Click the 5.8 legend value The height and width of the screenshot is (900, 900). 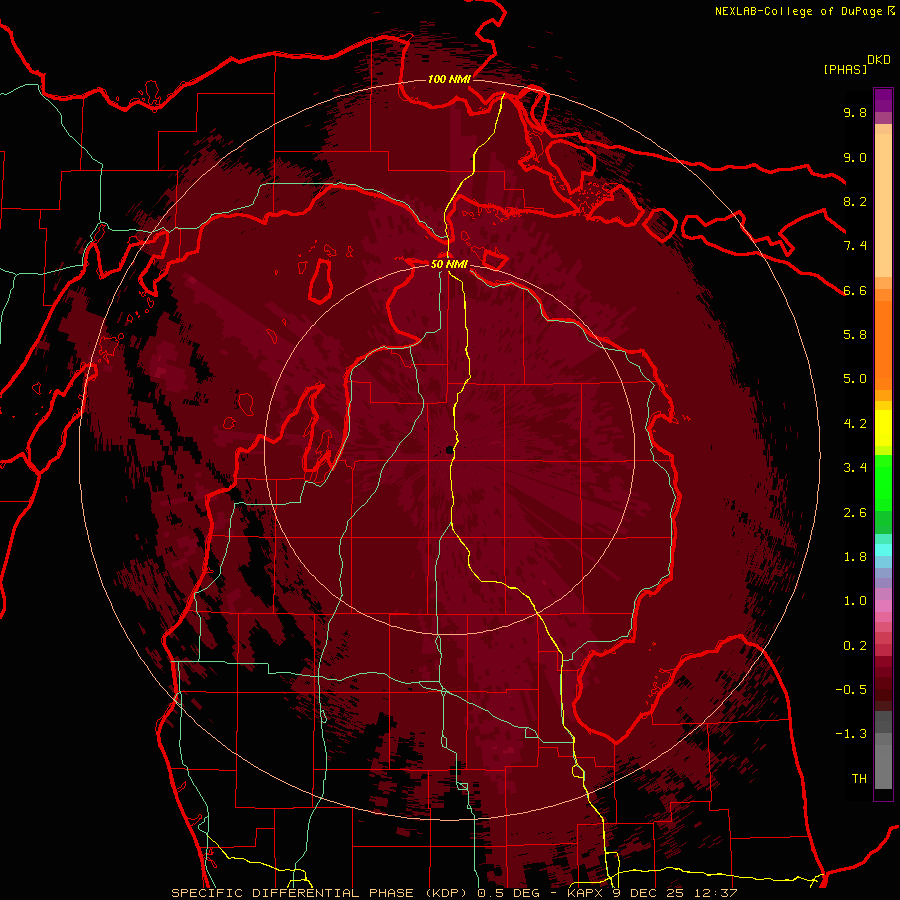point(855,335)
